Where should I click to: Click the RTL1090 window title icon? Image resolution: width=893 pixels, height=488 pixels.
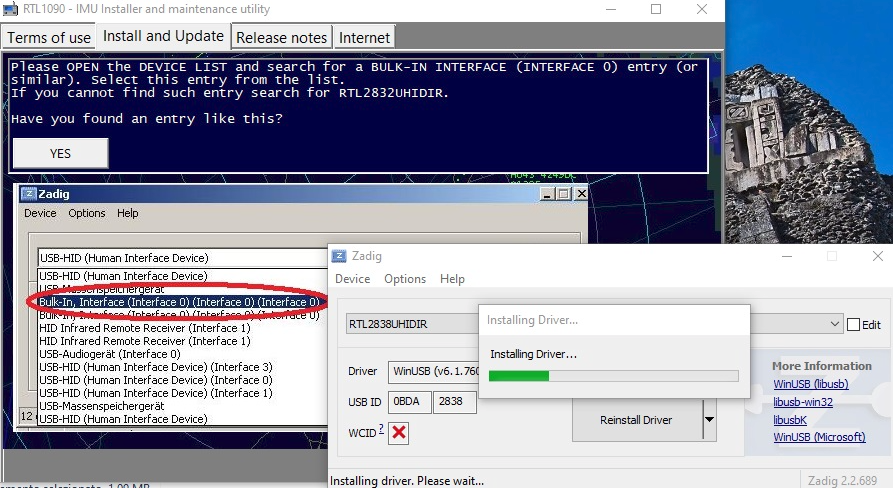point(11,9)
